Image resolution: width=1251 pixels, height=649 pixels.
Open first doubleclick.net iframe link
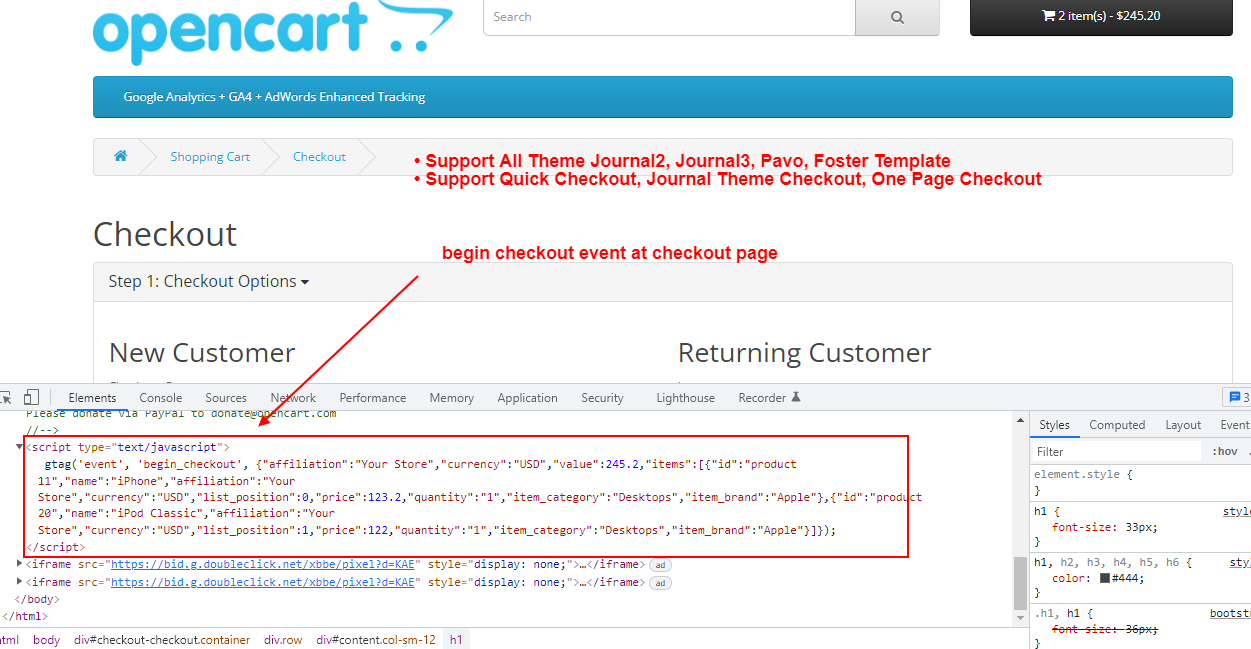[263, 564]
